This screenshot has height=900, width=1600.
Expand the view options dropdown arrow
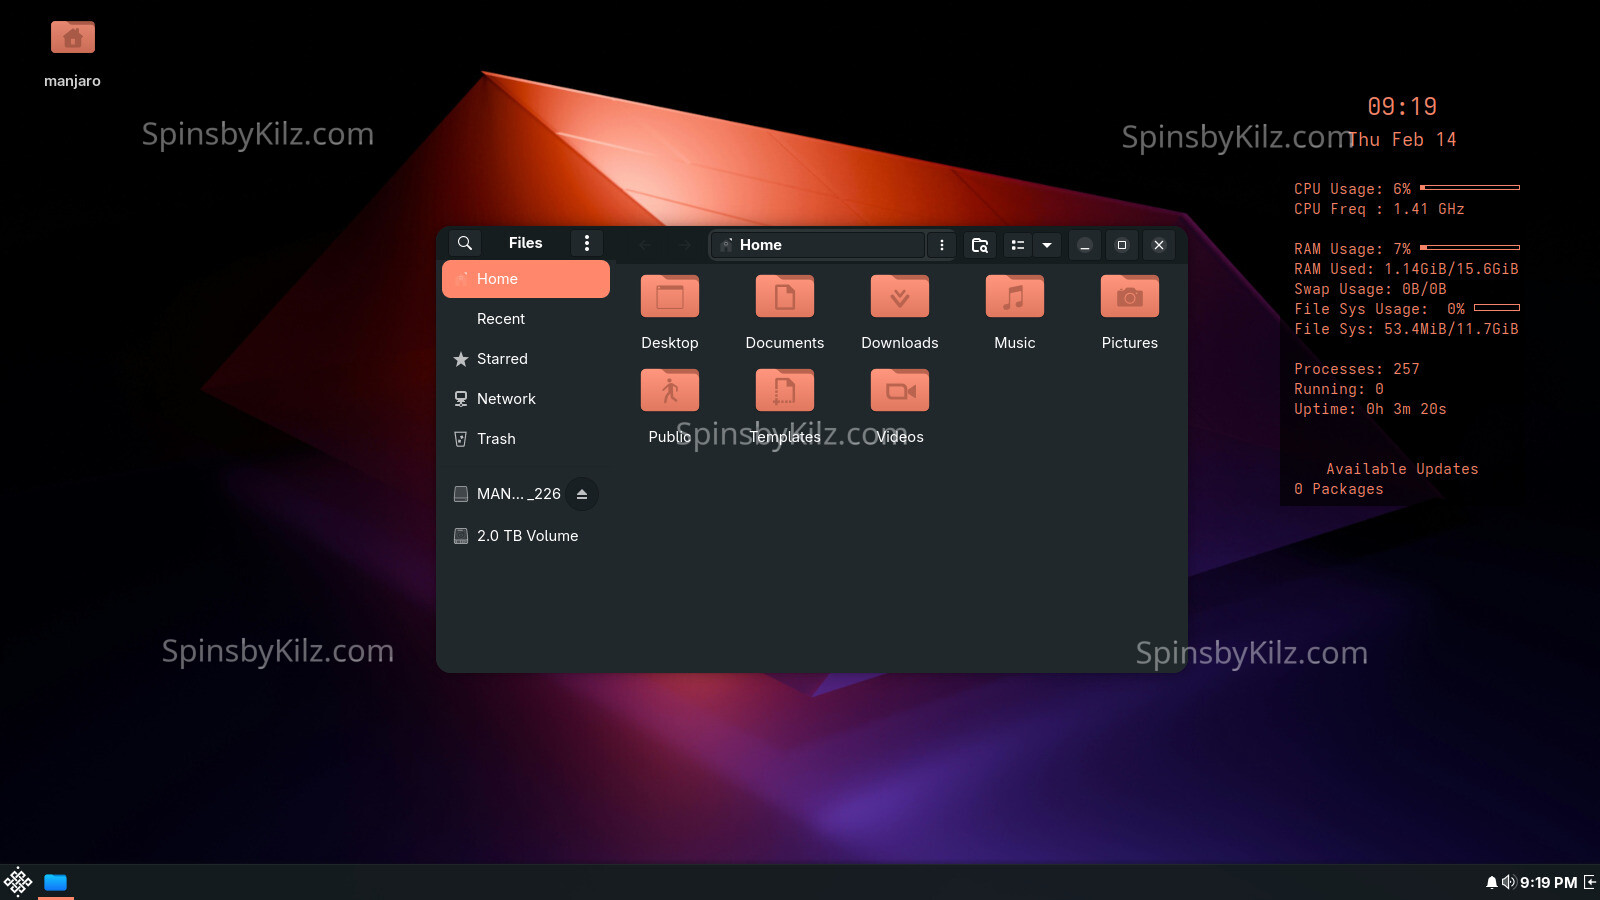coord(1047,245)
